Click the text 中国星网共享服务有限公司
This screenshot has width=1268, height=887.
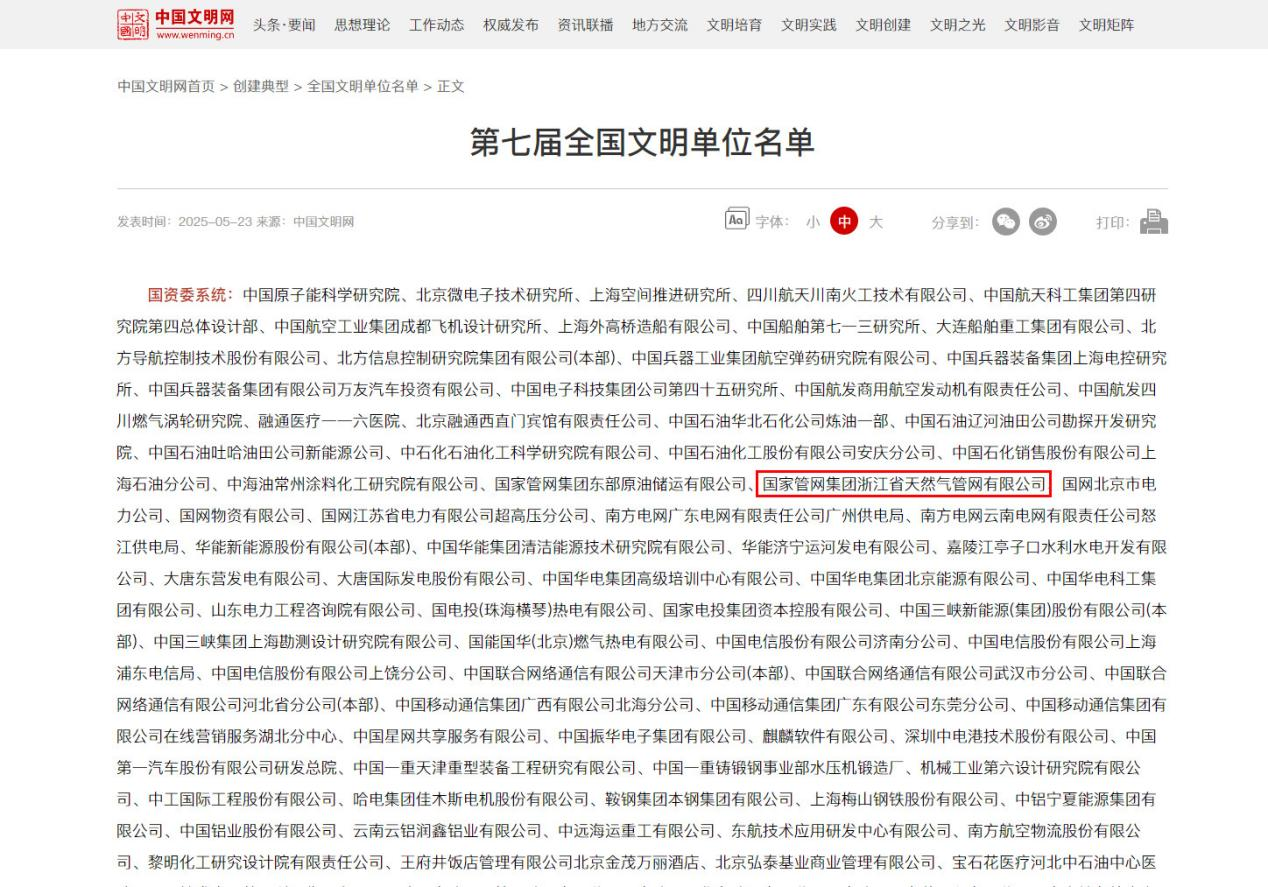(x=448, y=737)
